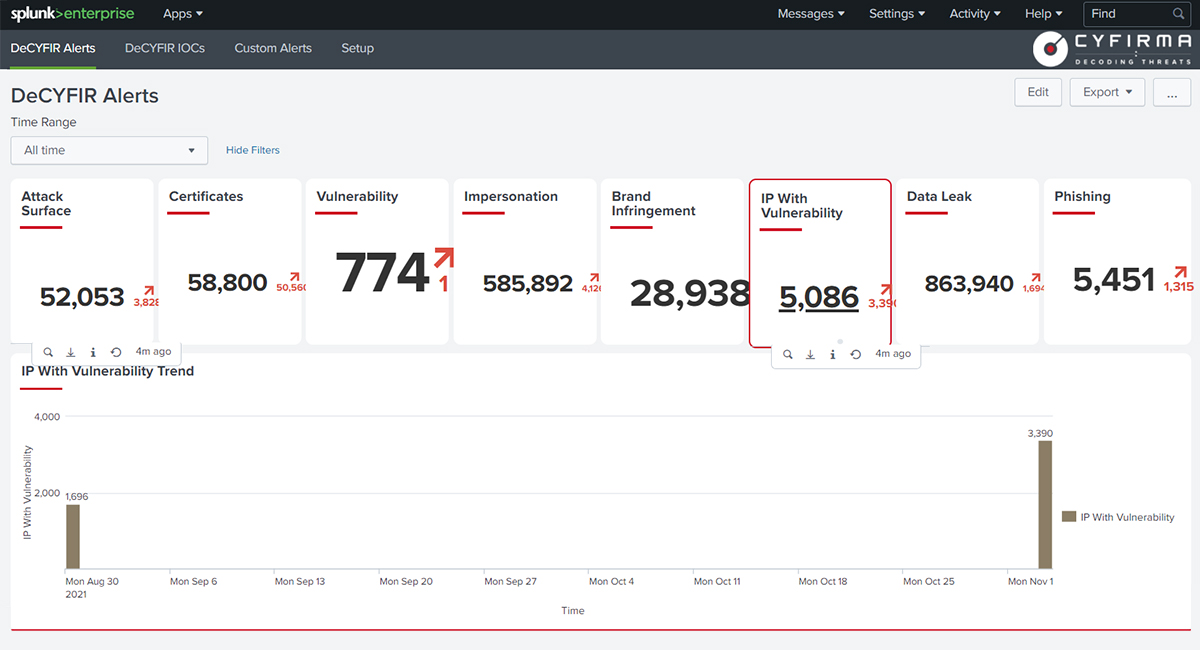Click the Phishing card title
Viewport: 1200px width, 650px height.
[1082, 197]
